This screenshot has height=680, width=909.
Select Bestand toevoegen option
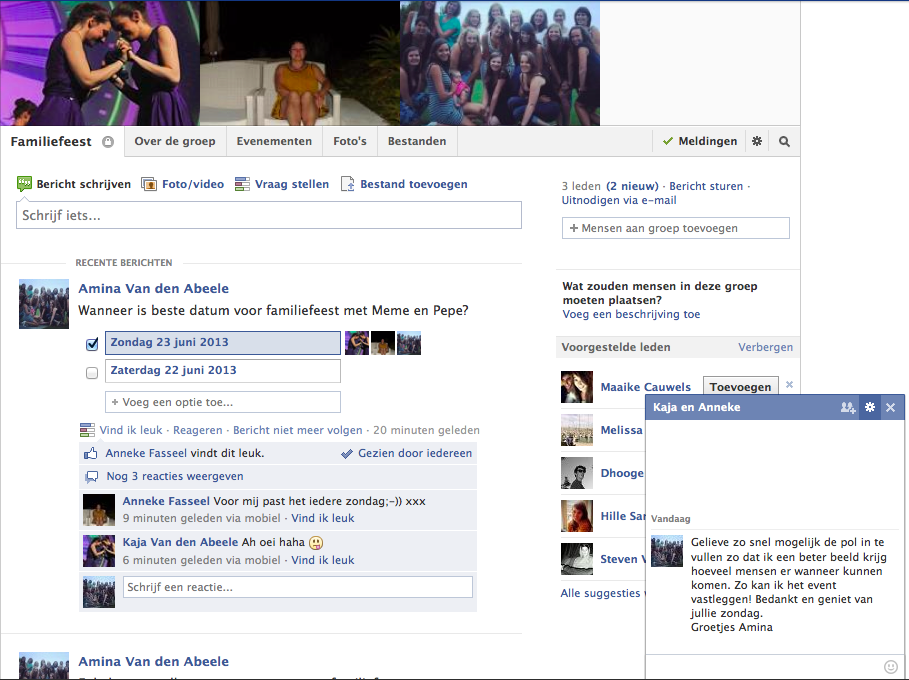point(404,184)
